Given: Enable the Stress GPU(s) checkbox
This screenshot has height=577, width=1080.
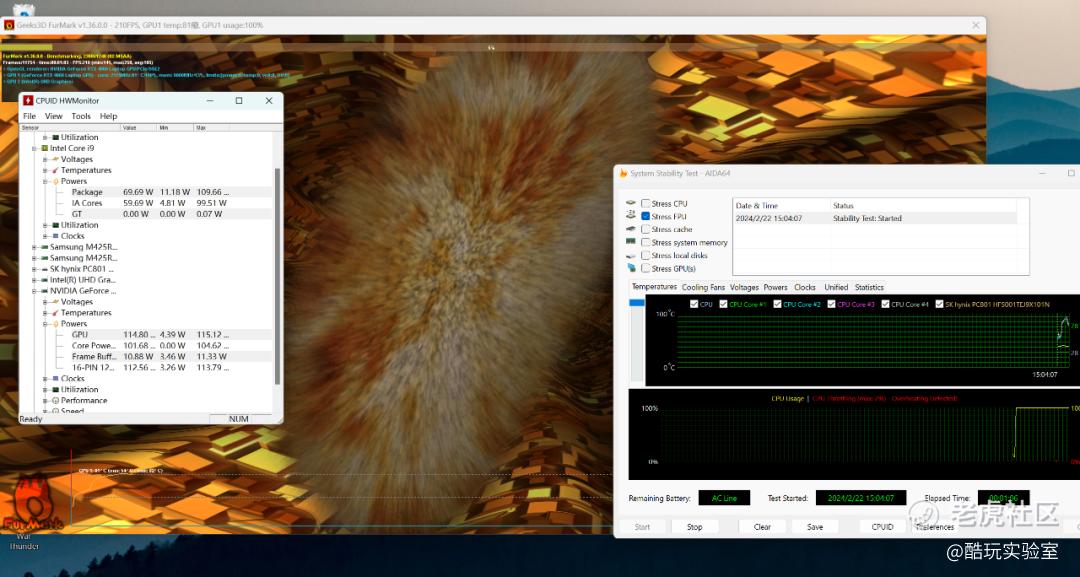Looking at the screenshot, I should pos(645,269).
